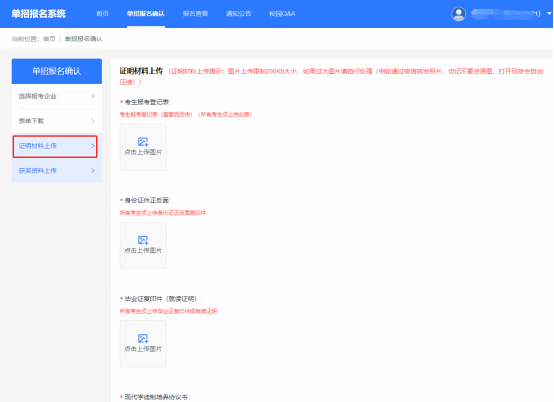Screen dimensions: 554x402
Task: Upload image for 考生报考登记表
Action: 143,147
